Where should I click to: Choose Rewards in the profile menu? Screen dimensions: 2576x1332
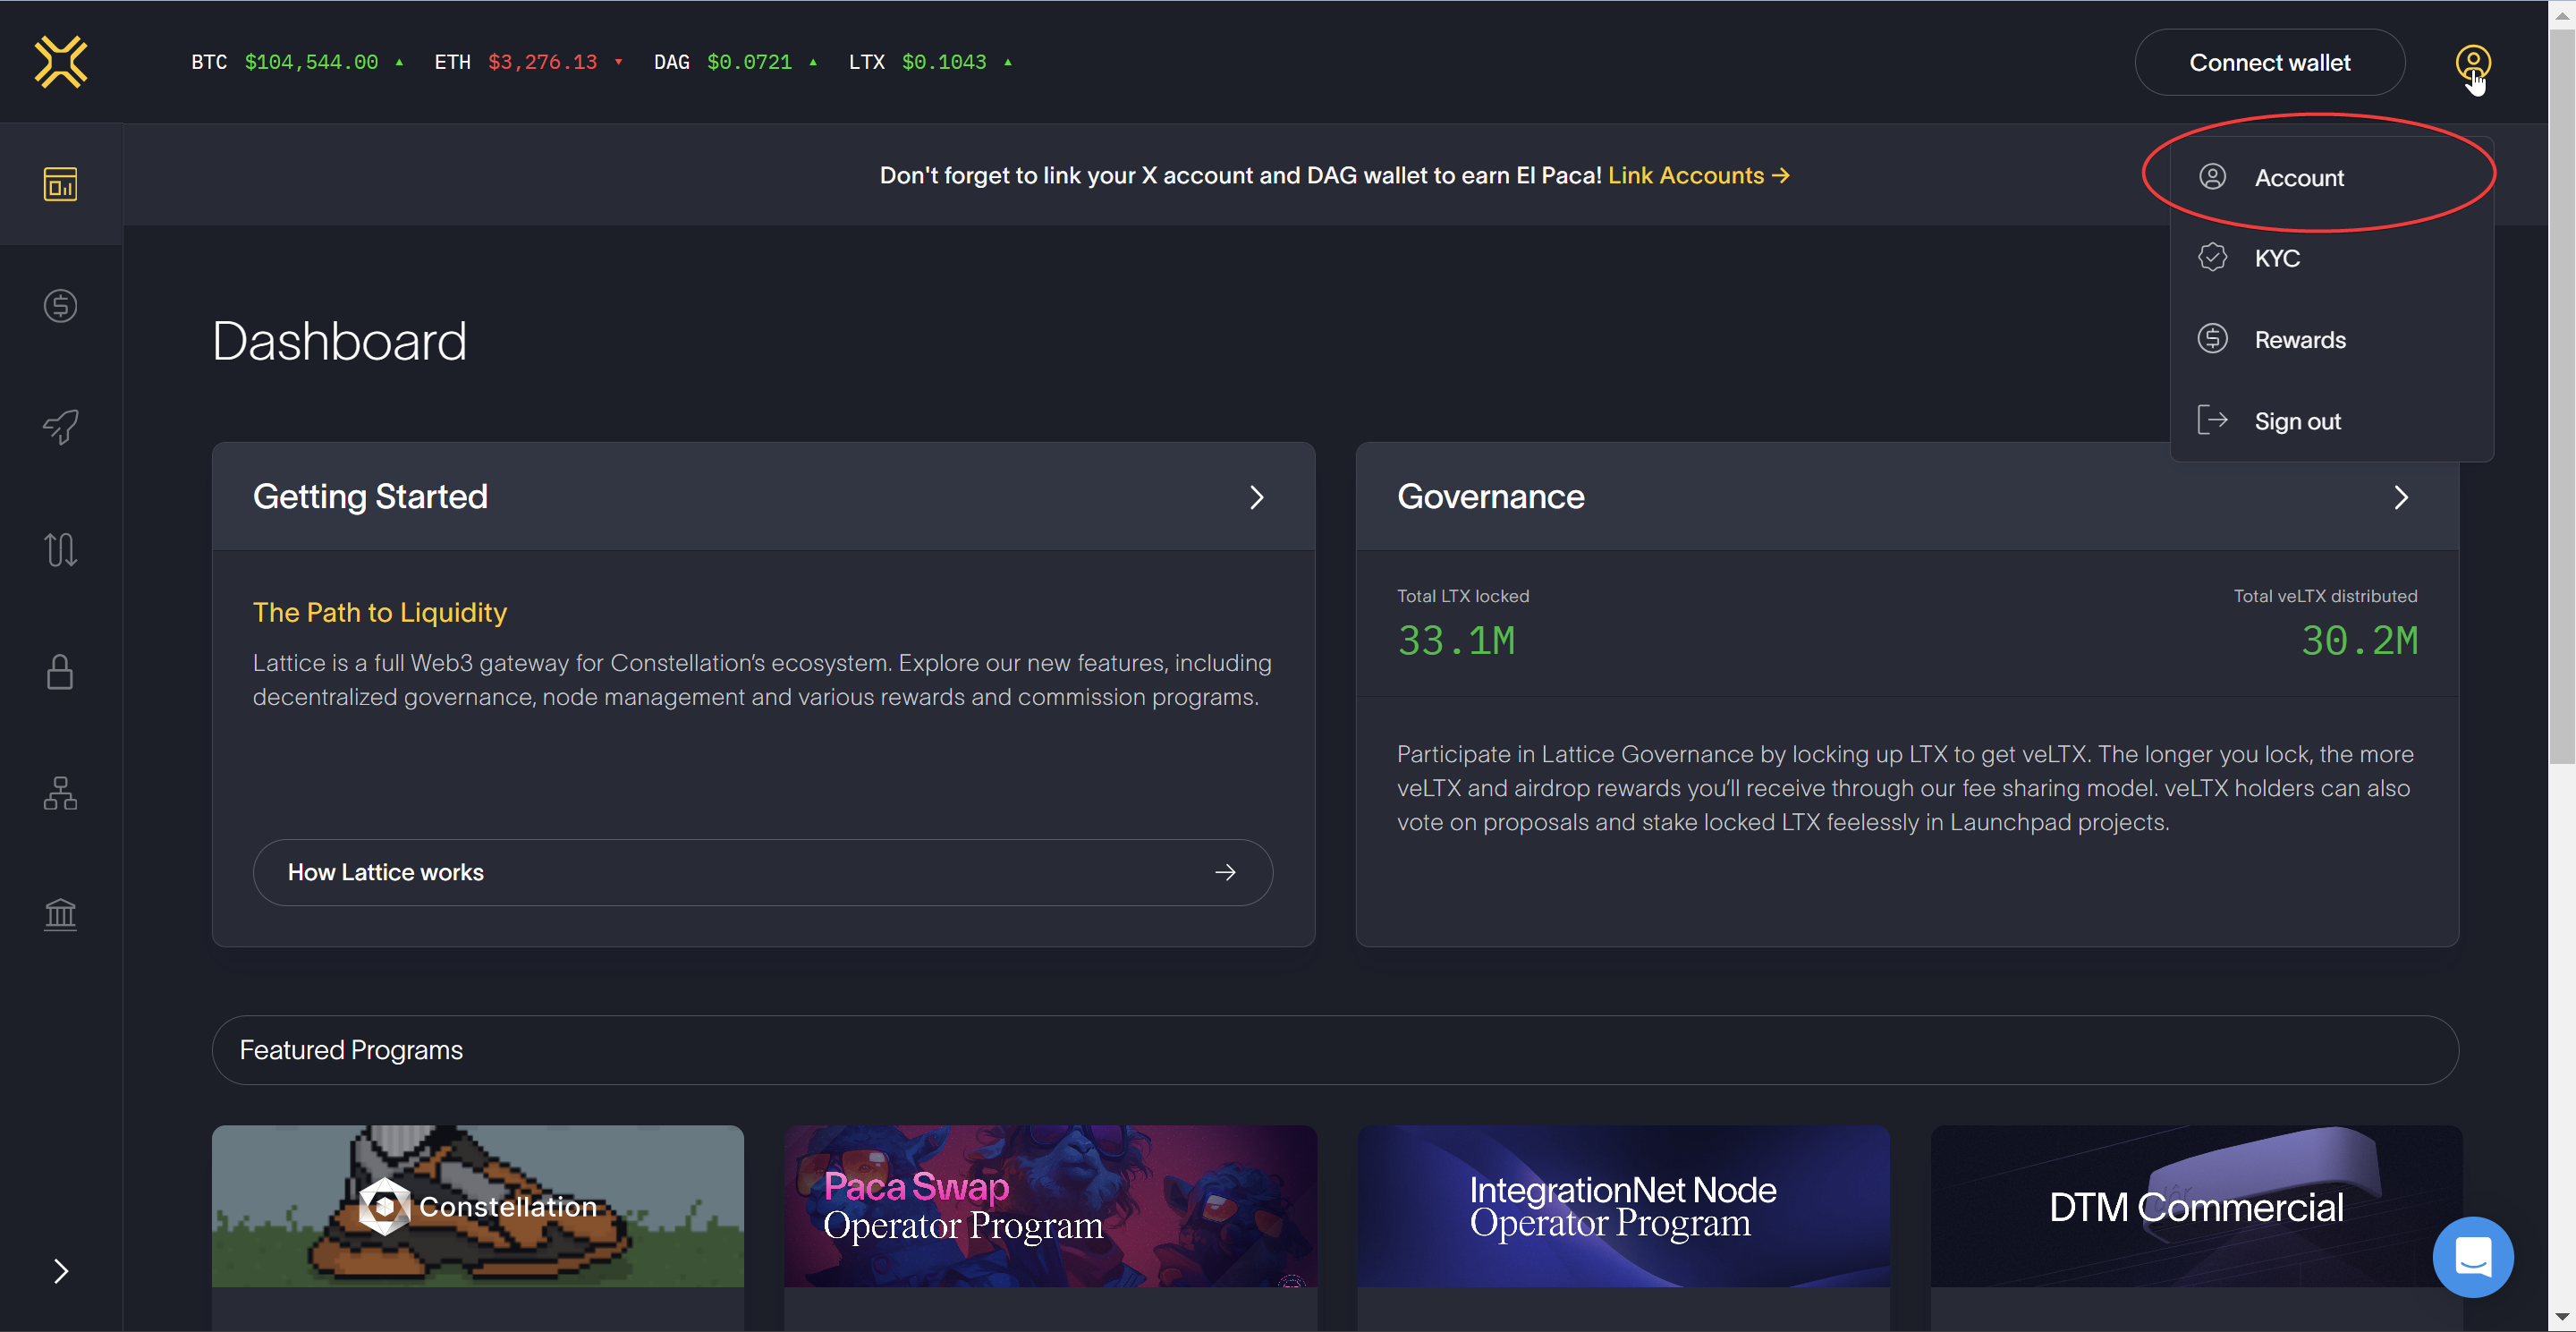click(2299, 340)
